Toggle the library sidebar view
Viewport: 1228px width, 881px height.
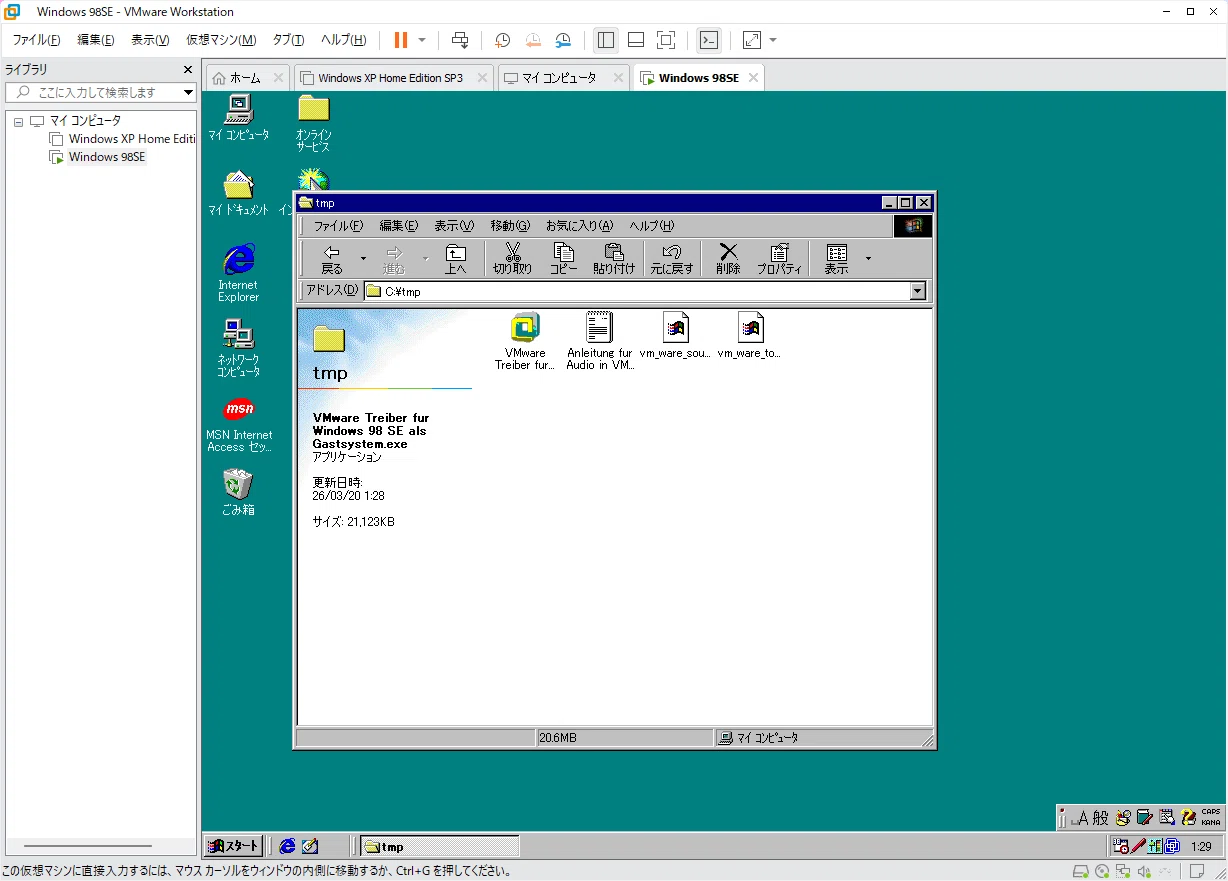click(x=605, y=40)
